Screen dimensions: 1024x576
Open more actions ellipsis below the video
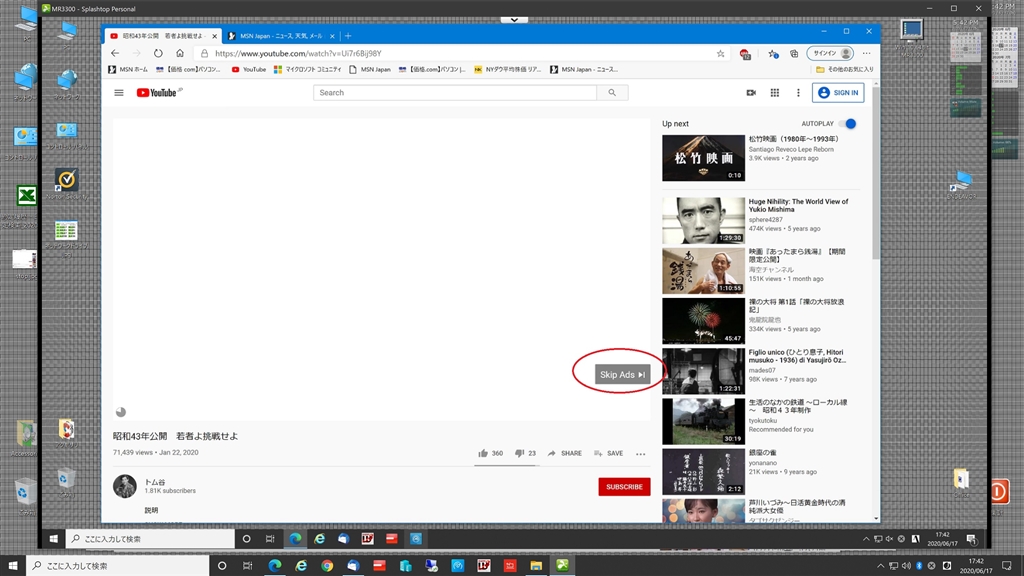pos(641,454)
